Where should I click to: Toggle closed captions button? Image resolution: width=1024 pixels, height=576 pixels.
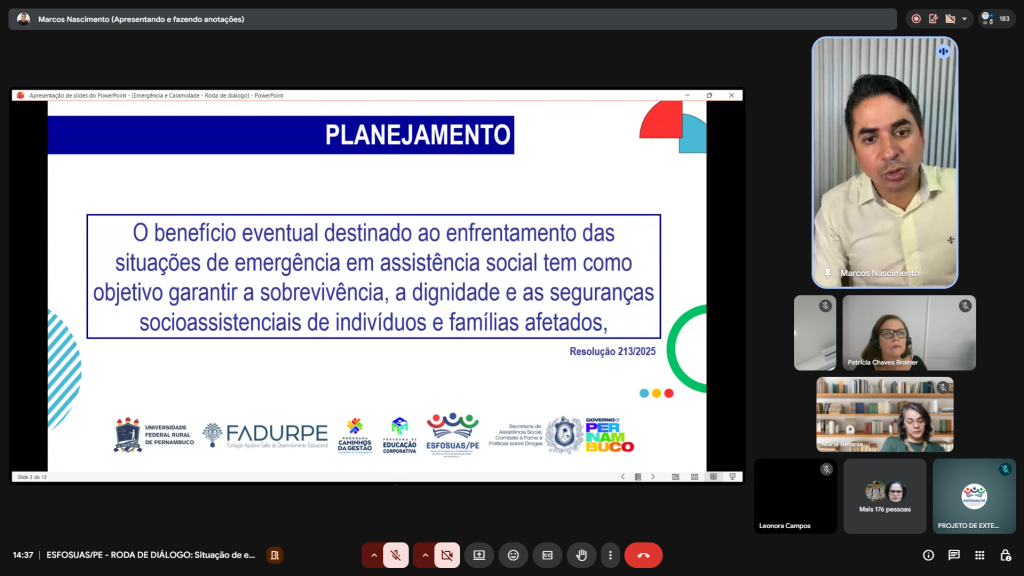pos(547,555)
